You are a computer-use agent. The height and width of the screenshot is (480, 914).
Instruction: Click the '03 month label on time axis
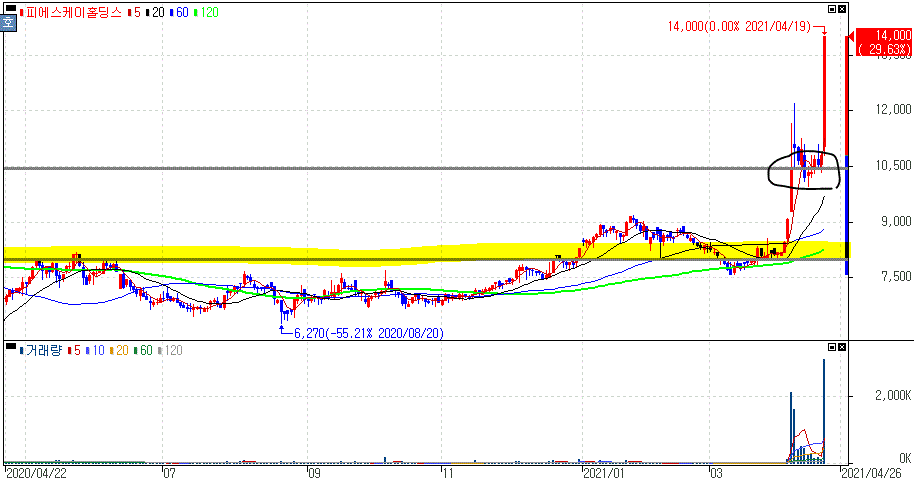[x=716, y=472]
